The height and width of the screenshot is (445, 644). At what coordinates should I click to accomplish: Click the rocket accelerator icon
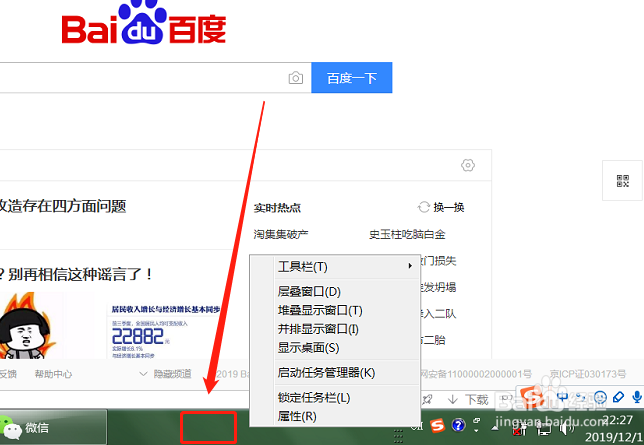(x=428, y=399)
